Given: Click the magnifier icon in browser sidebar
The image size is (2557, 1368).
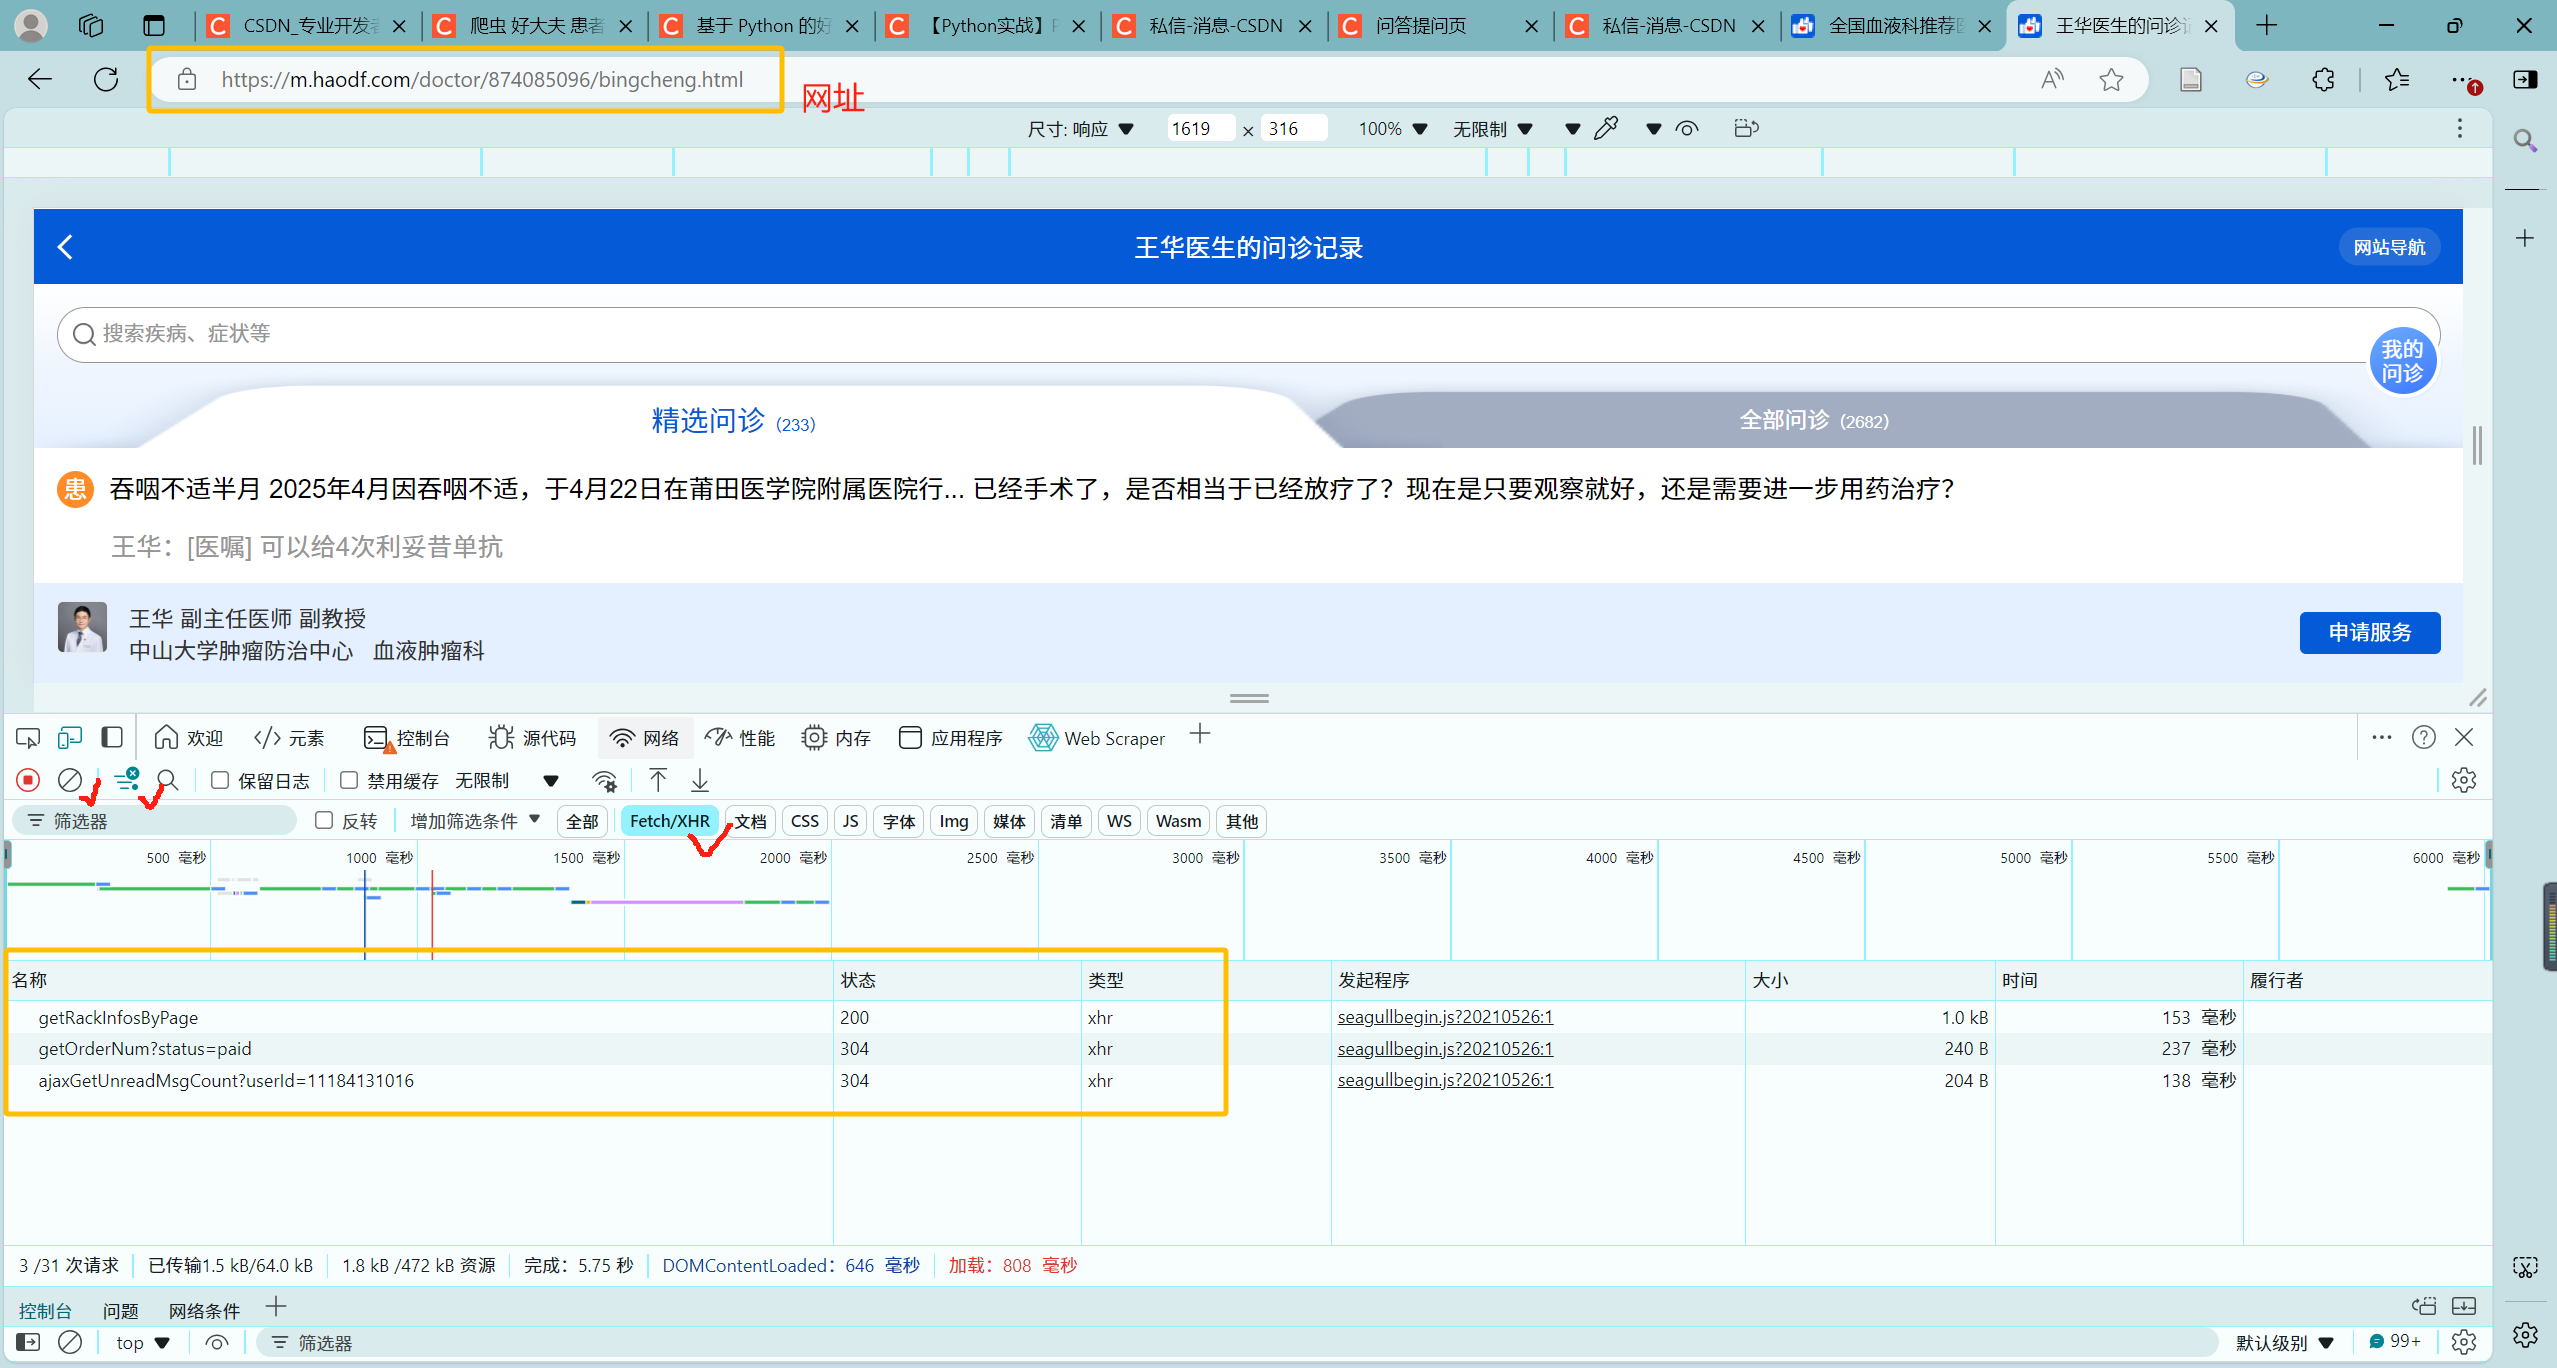Looking at the screenshot, I should 2525,141.
